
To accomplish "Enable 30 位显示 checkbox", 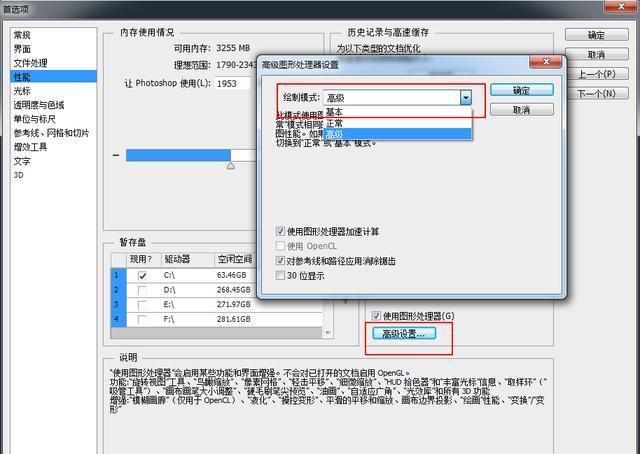I will tap(281, 275).
